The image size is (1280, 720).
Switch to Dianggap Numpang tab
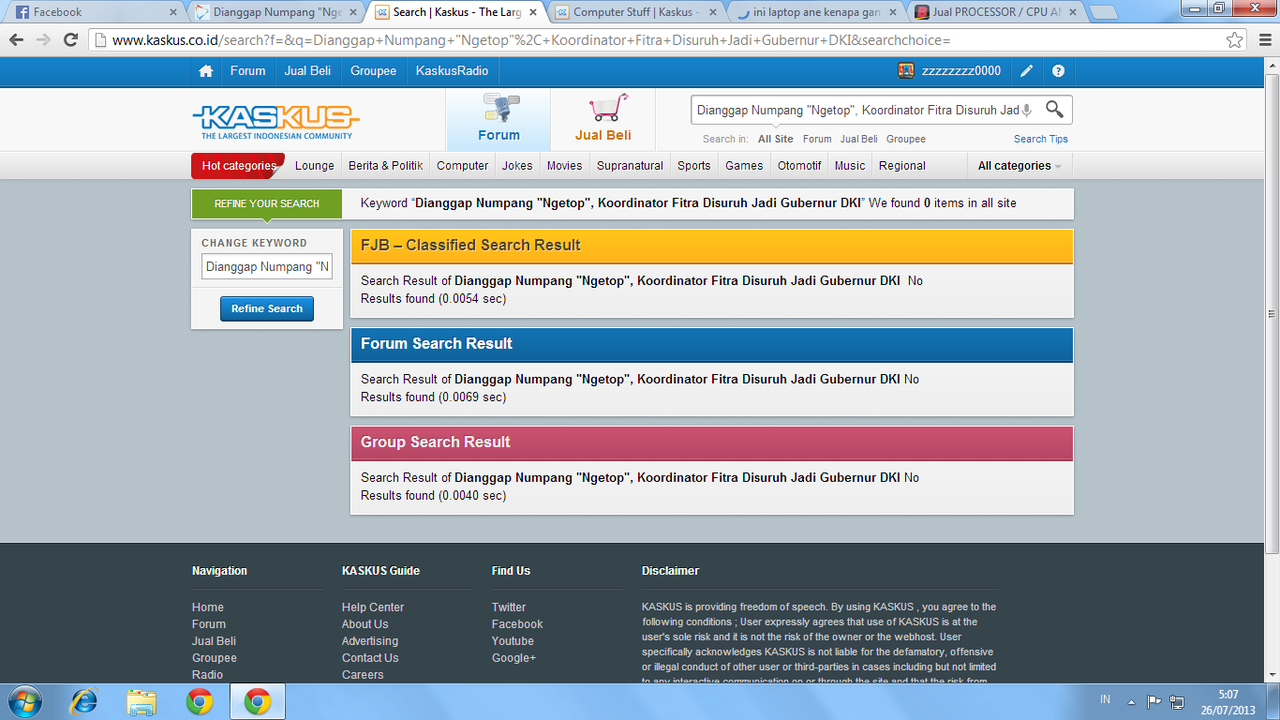pos(276,13)
